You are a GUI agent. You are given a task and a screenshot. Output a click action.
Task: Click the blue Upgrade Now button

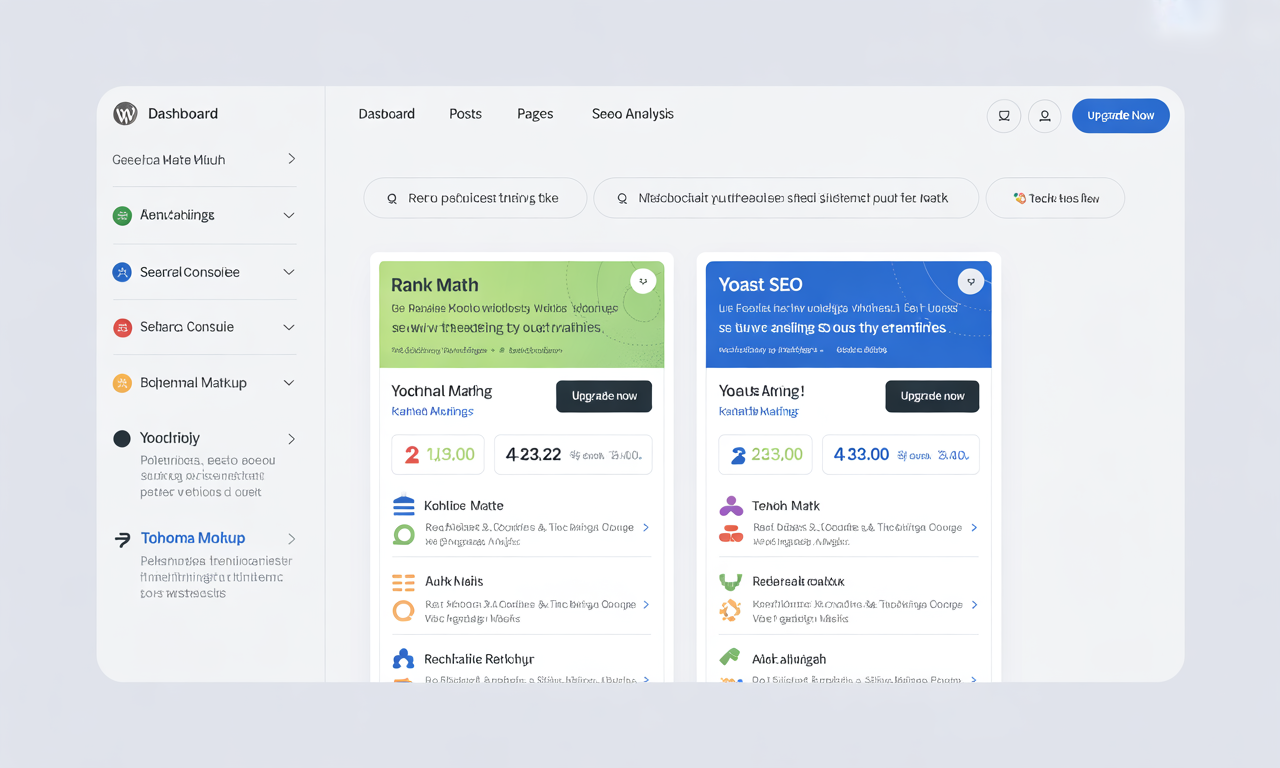(x=1120, y=115)
